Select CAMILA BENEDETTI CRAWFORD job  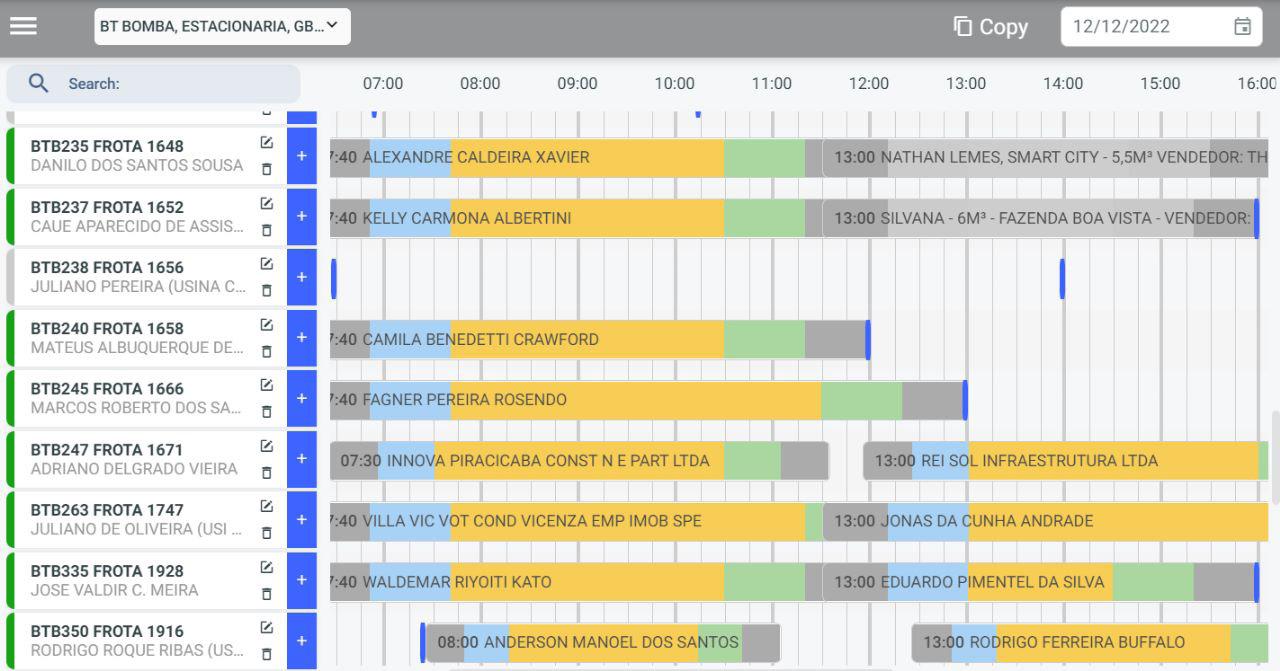[598, 340]
